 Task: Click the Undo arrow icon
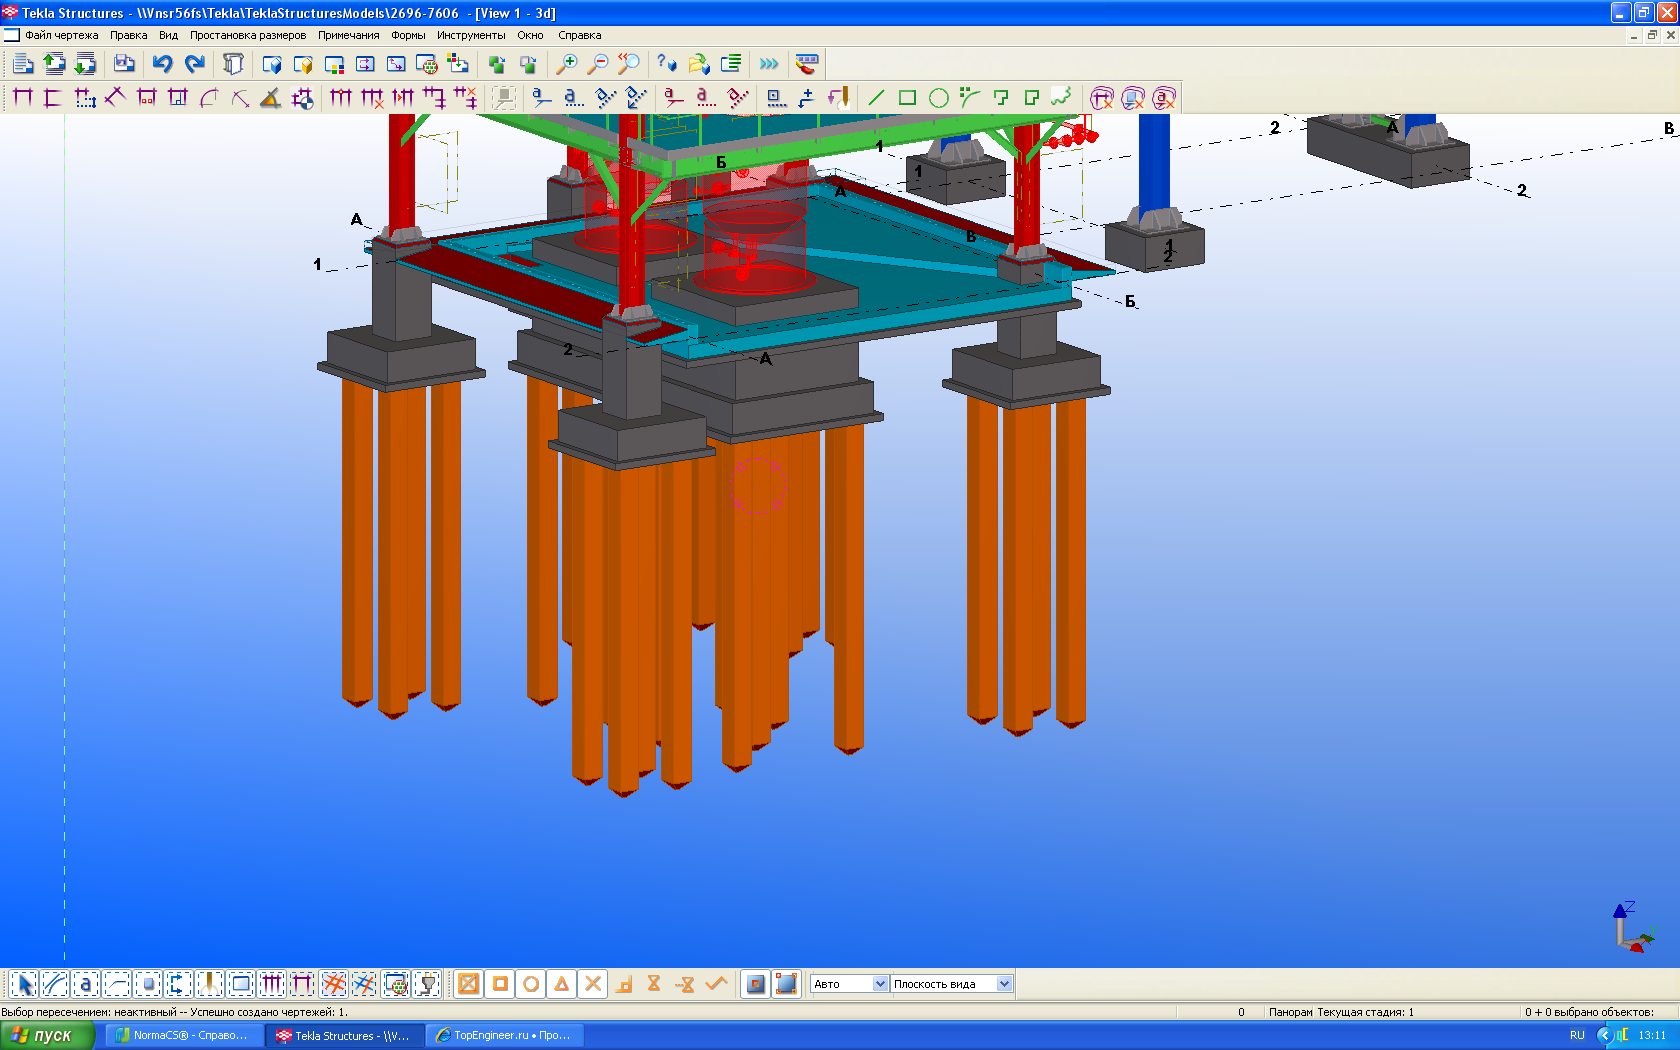[162, 64]
